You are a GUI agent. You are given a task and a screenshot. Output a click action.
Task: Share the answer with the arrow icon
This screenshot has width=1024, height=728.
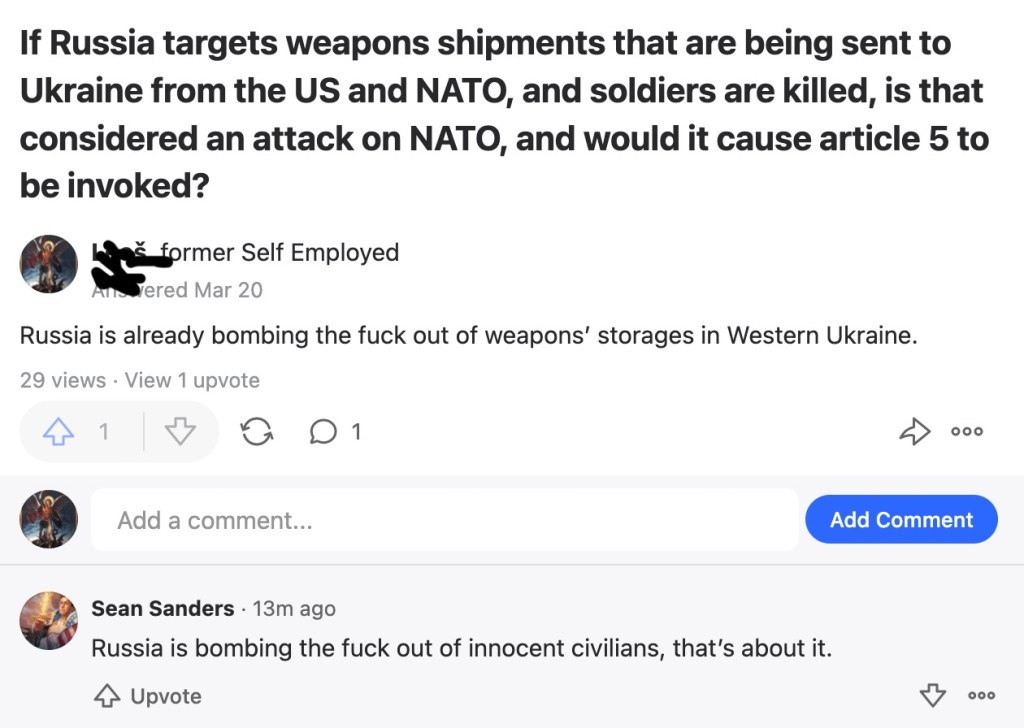pyautogui.click(x=915, y=432)
